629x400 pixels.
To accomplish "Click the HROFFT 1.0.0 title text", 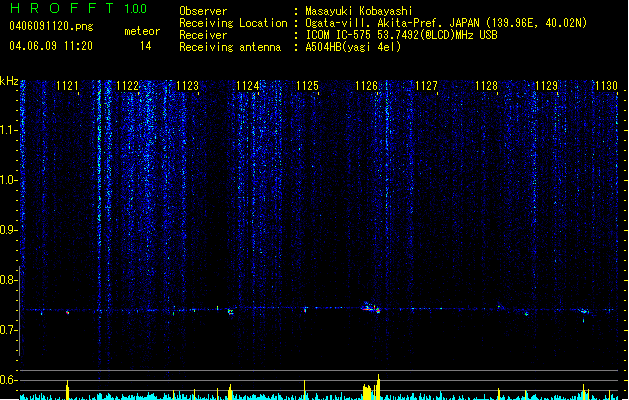I will (78, 8).
